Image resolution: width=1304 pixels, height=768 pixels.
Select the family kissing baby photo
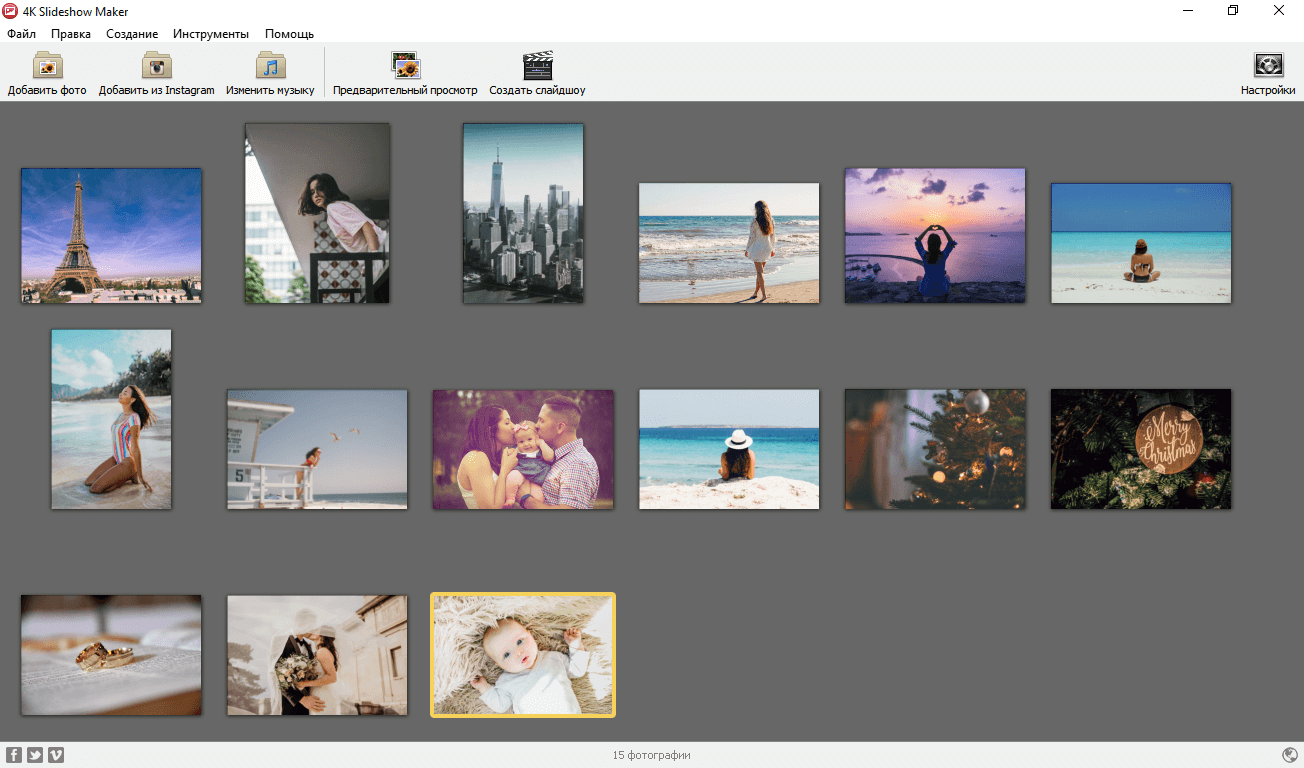click(x=523, y=449)
